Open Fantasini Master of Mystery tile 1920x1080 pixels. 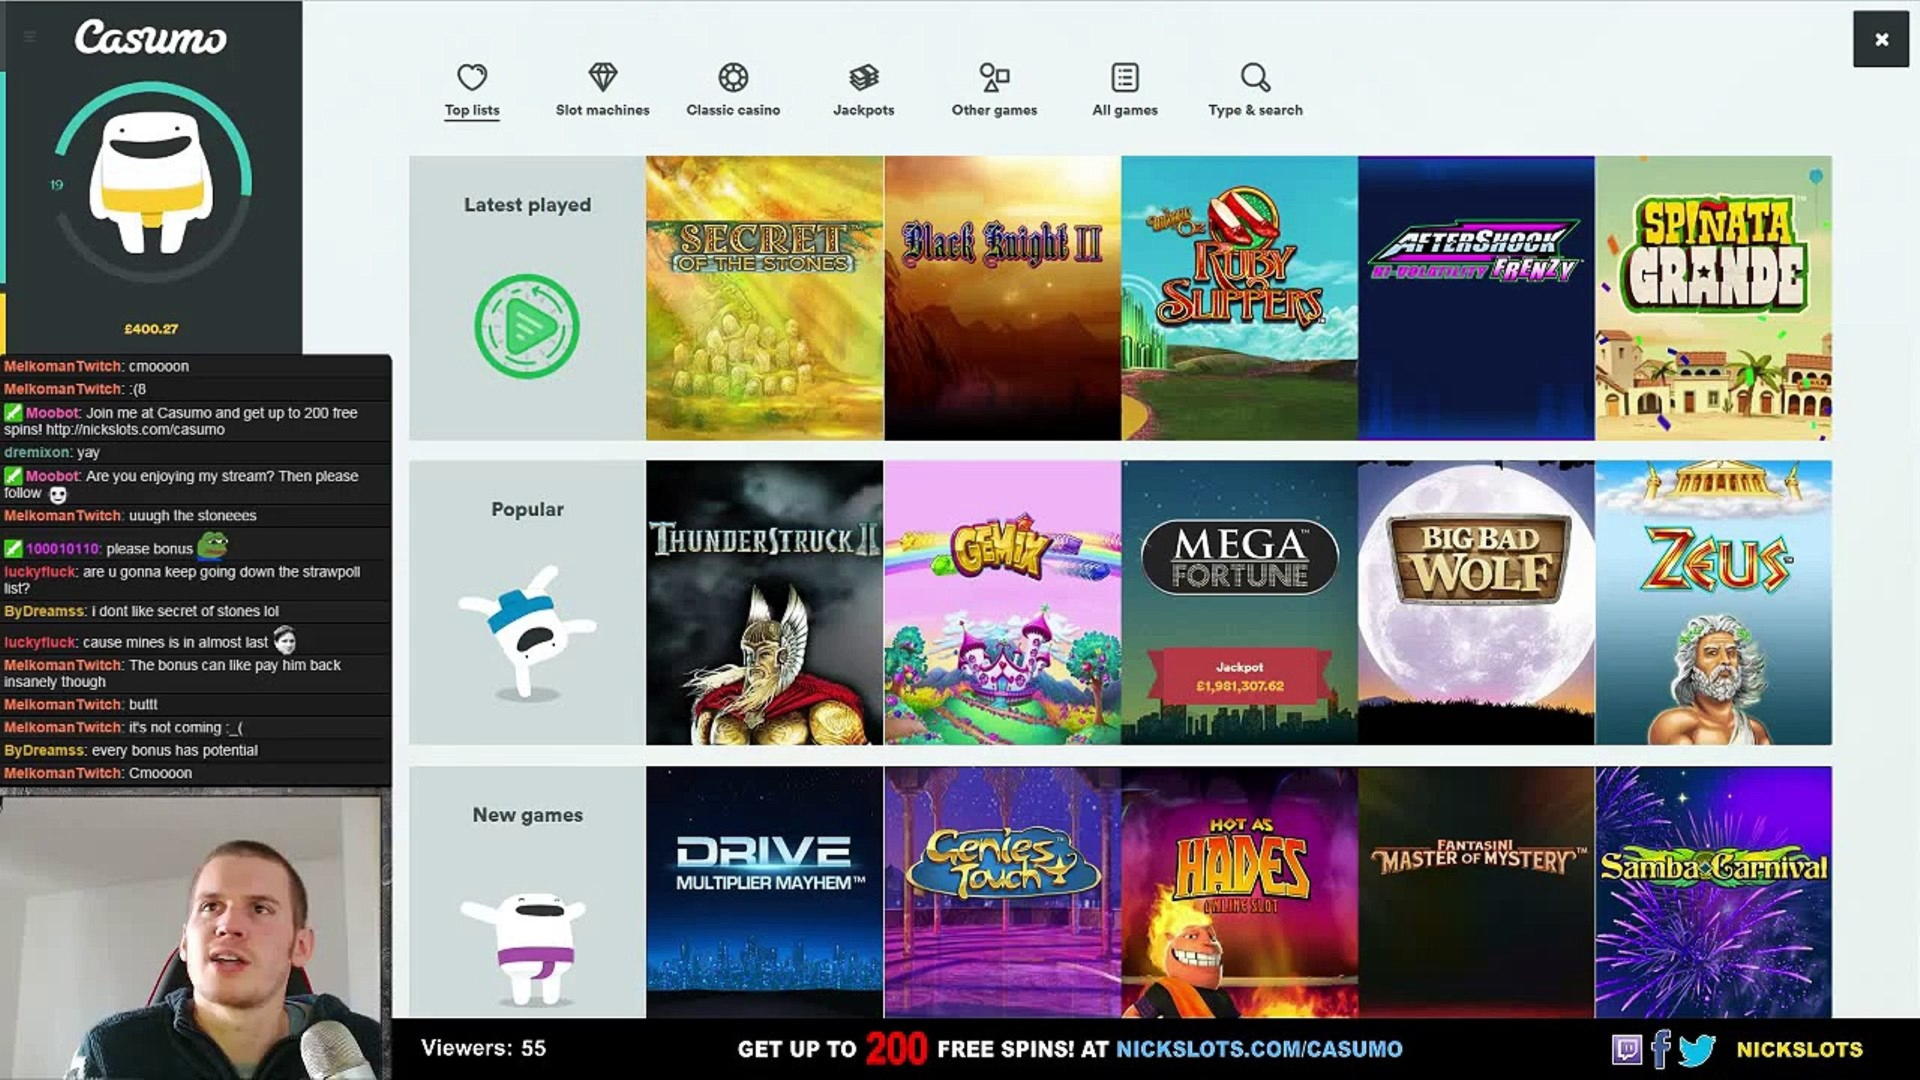pos(1476,892)
